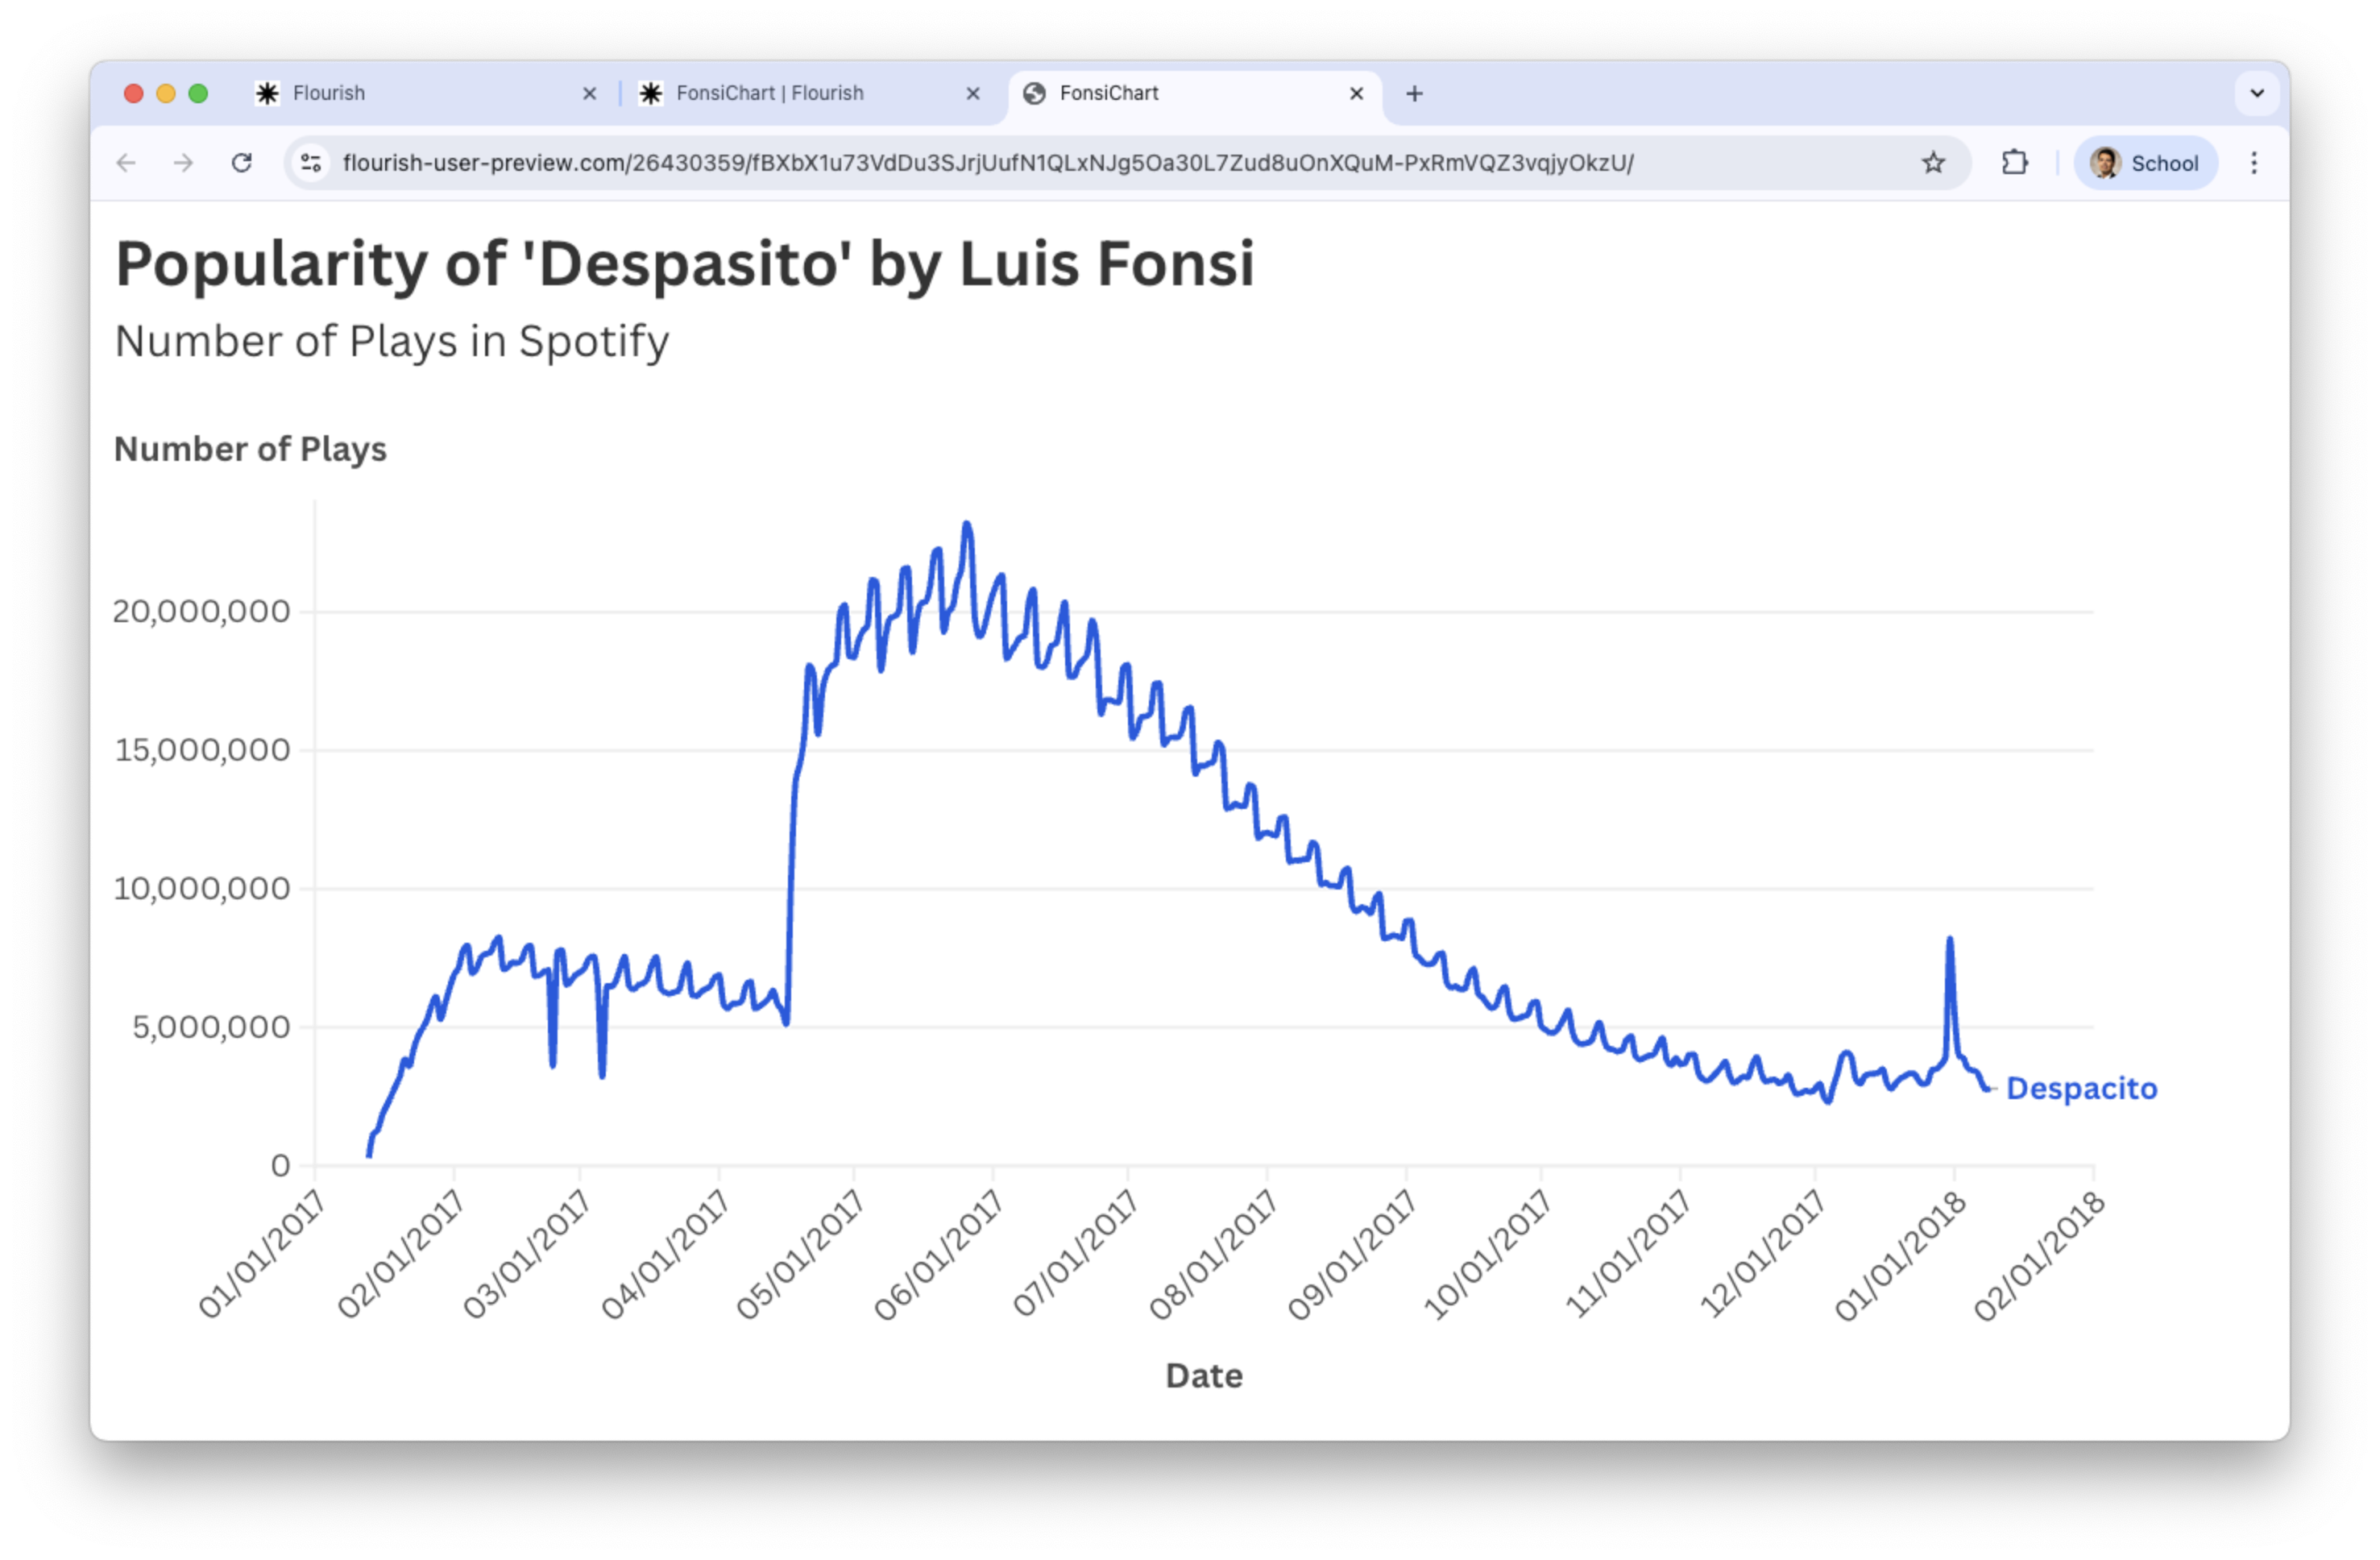Open the Extensions puzzle icon

[2014, 163]
